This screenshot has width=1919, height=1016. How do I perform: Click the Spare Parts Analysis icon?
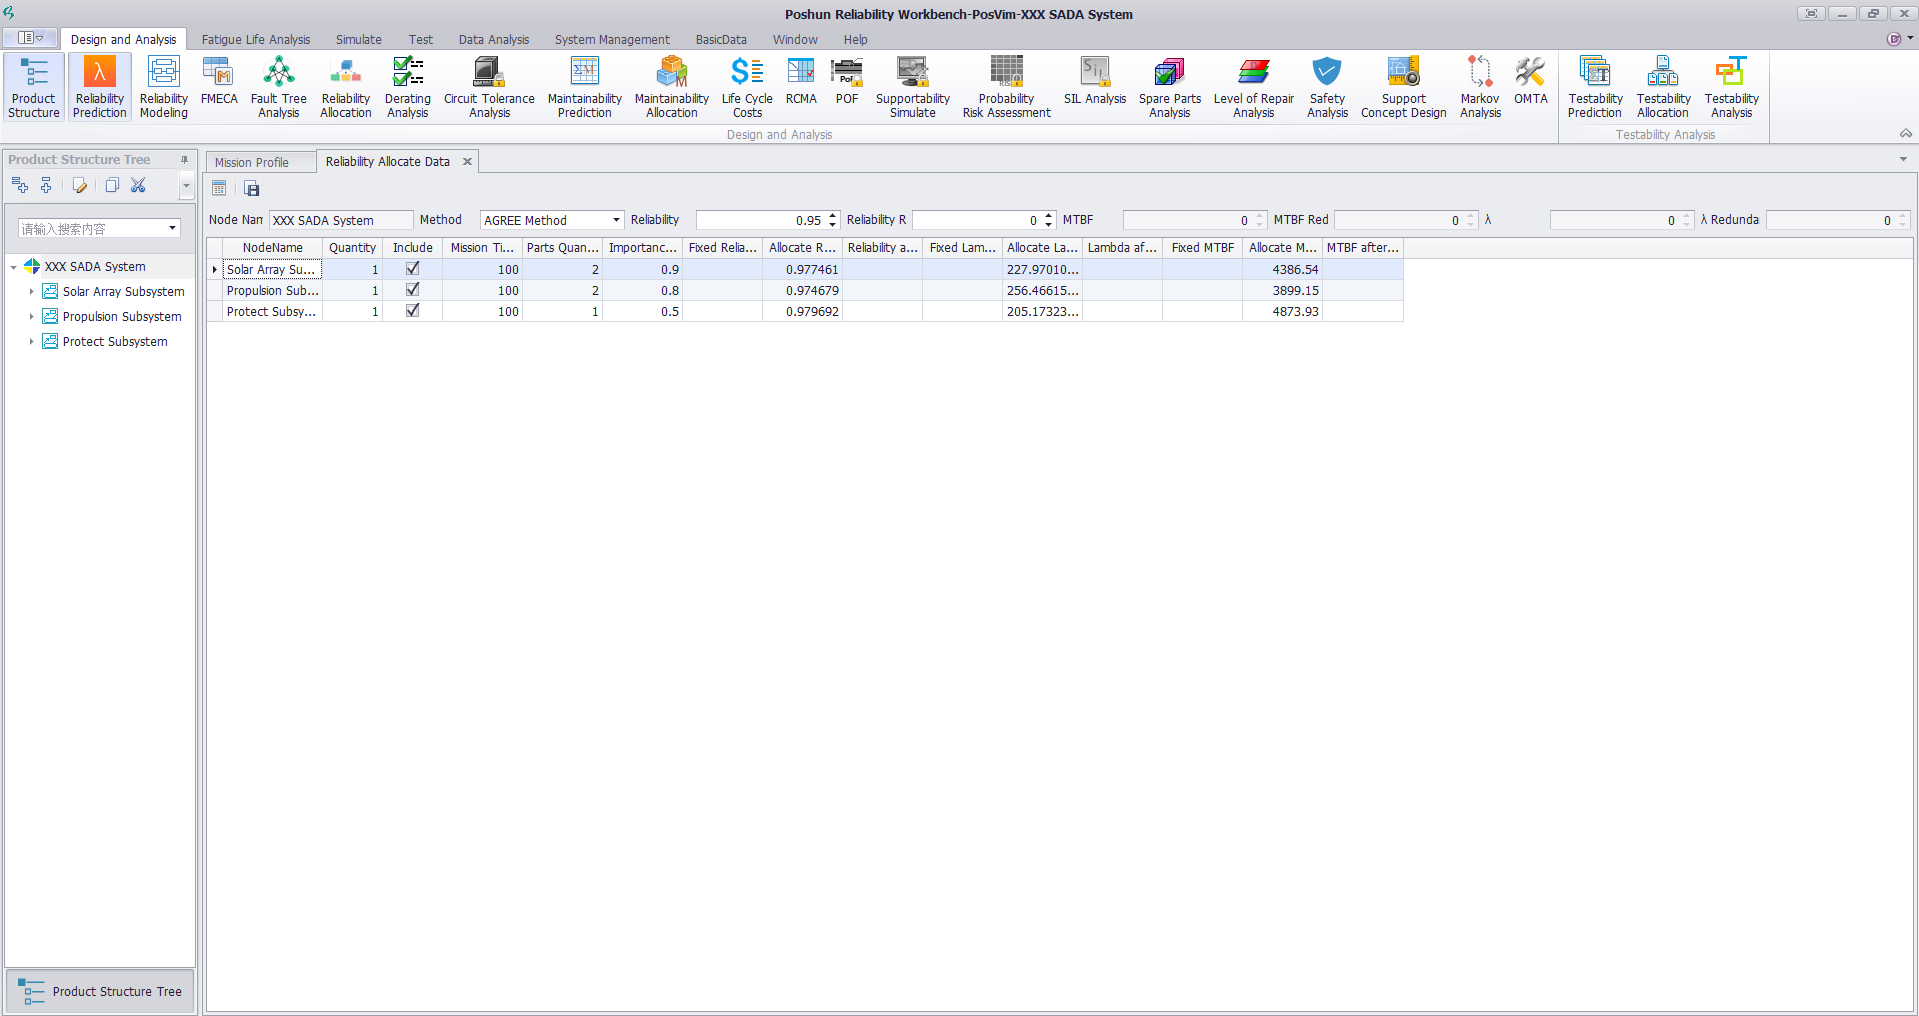coord(1169,86)
